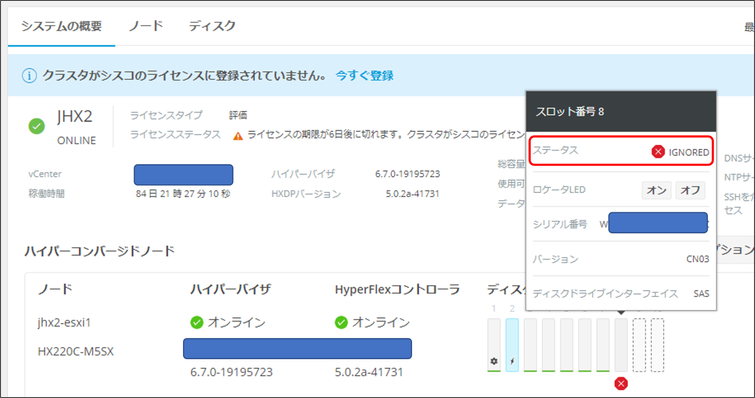Click the green HyperFlex controller オンライン check icon

point(341,322)
